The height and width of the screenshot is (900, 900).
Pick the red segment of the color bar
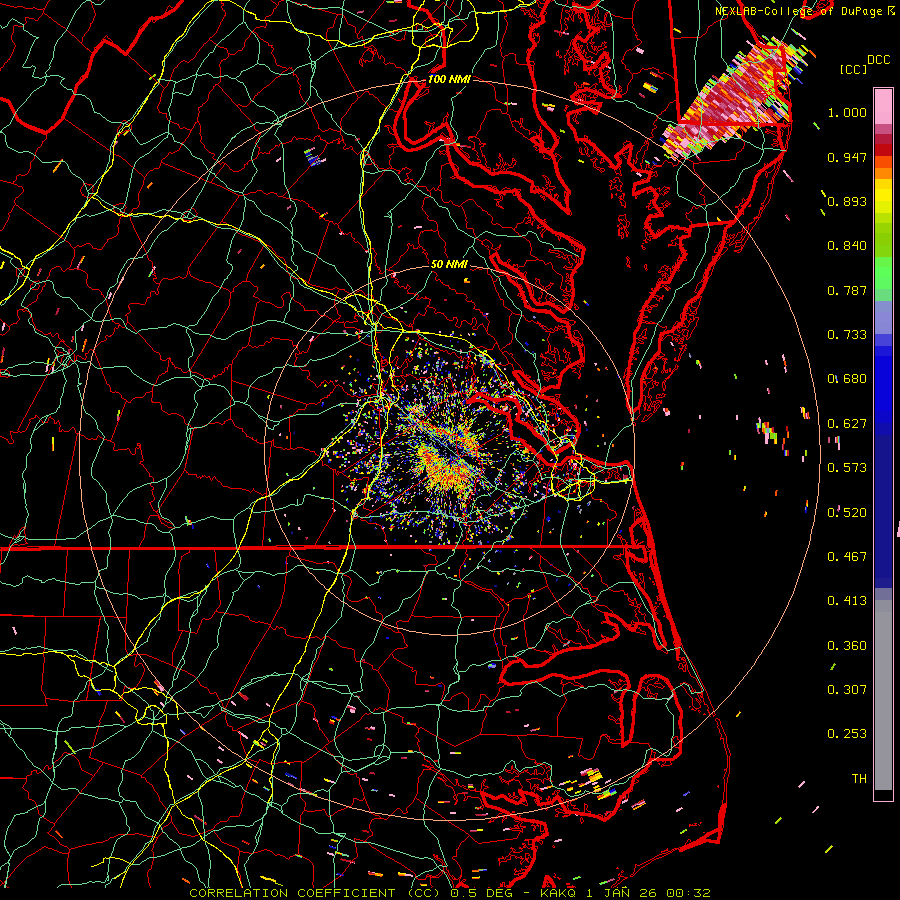click(883, 150)
